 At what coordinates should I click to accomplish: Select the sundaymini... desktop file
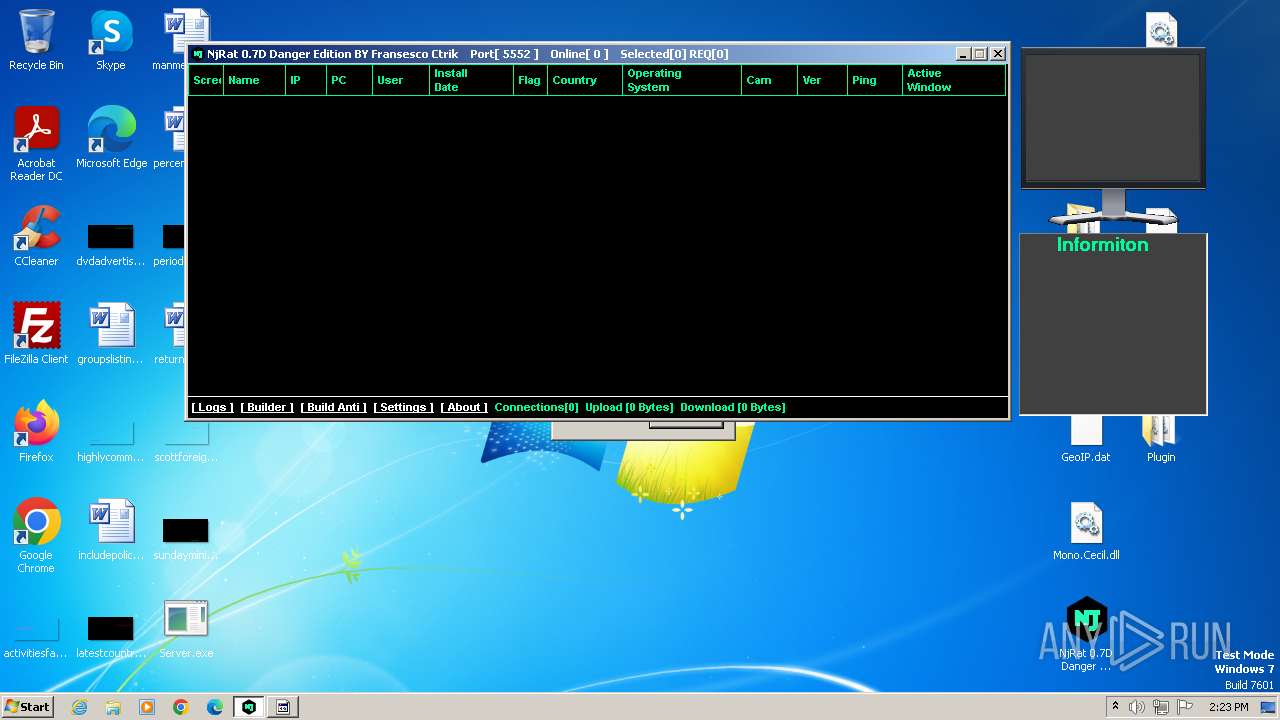[186, 537]
